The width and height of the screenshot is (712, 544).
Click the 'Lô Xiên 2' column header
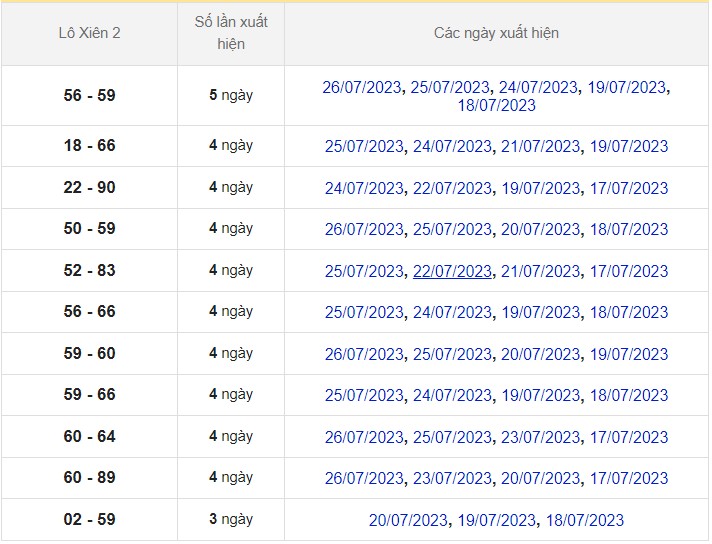[x=90, y=33]
